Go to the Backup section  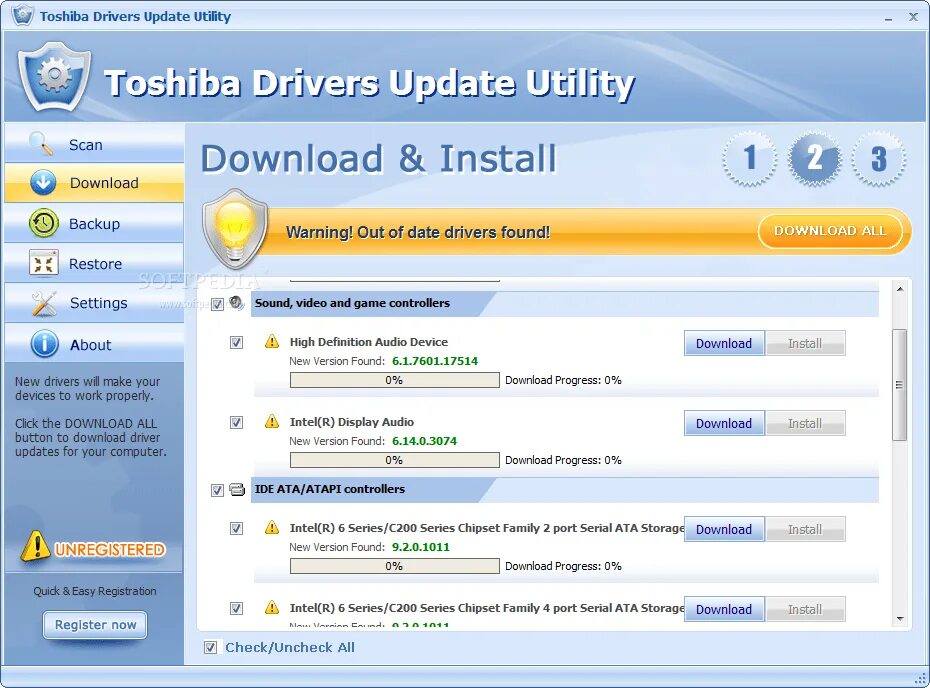click(x=94, y=224)
